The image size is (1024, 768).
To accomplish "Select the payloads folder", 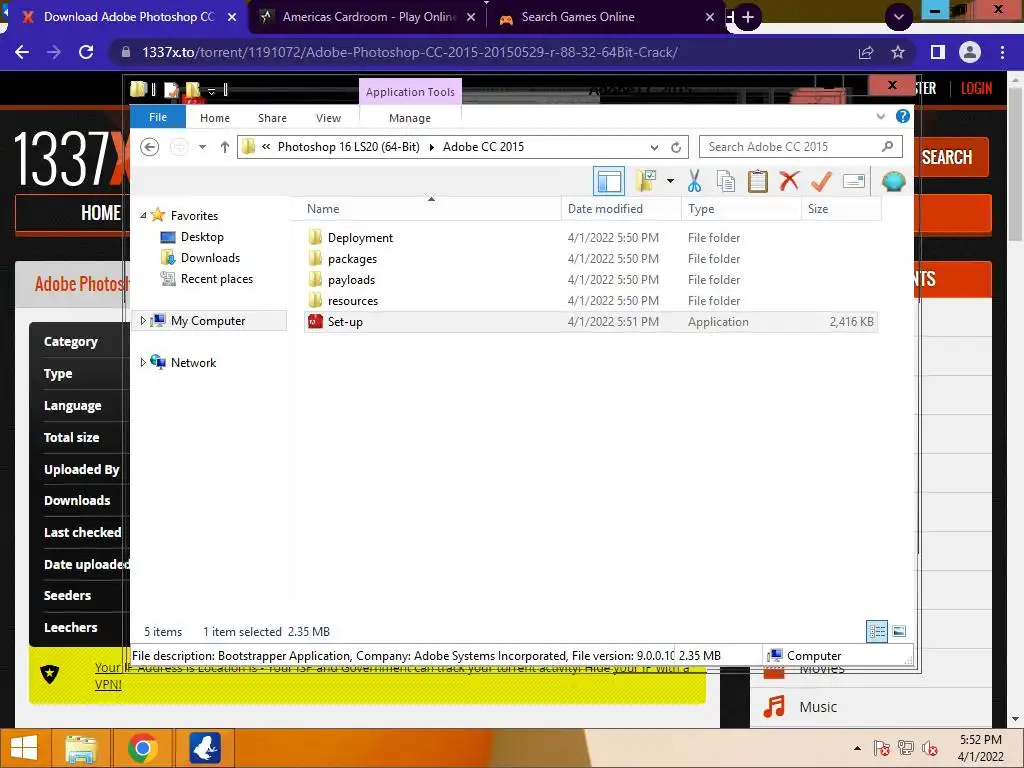I will click(x=351, y=280).
